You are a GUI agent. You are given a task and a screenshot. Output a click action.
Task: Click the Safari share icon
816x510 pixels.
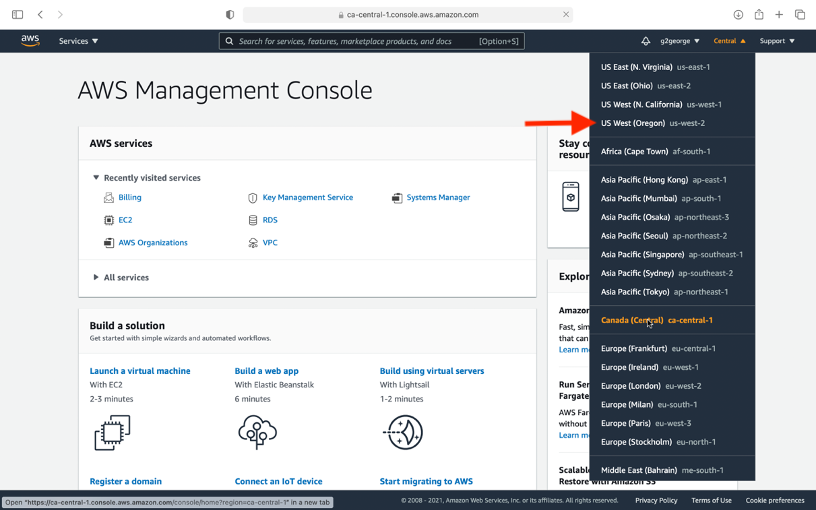pyautogui.click(x=759, y=14)
